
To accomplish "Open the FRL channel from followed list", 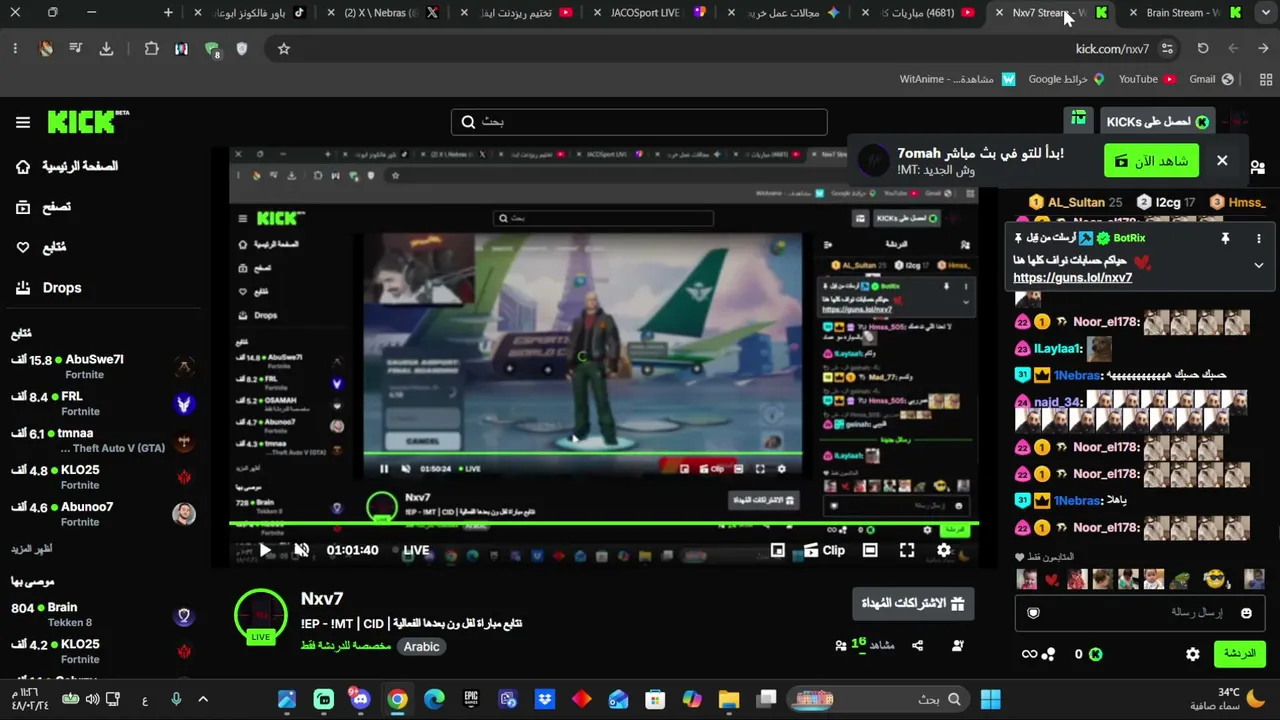I will pyautogui.click(x=102, y=404).
